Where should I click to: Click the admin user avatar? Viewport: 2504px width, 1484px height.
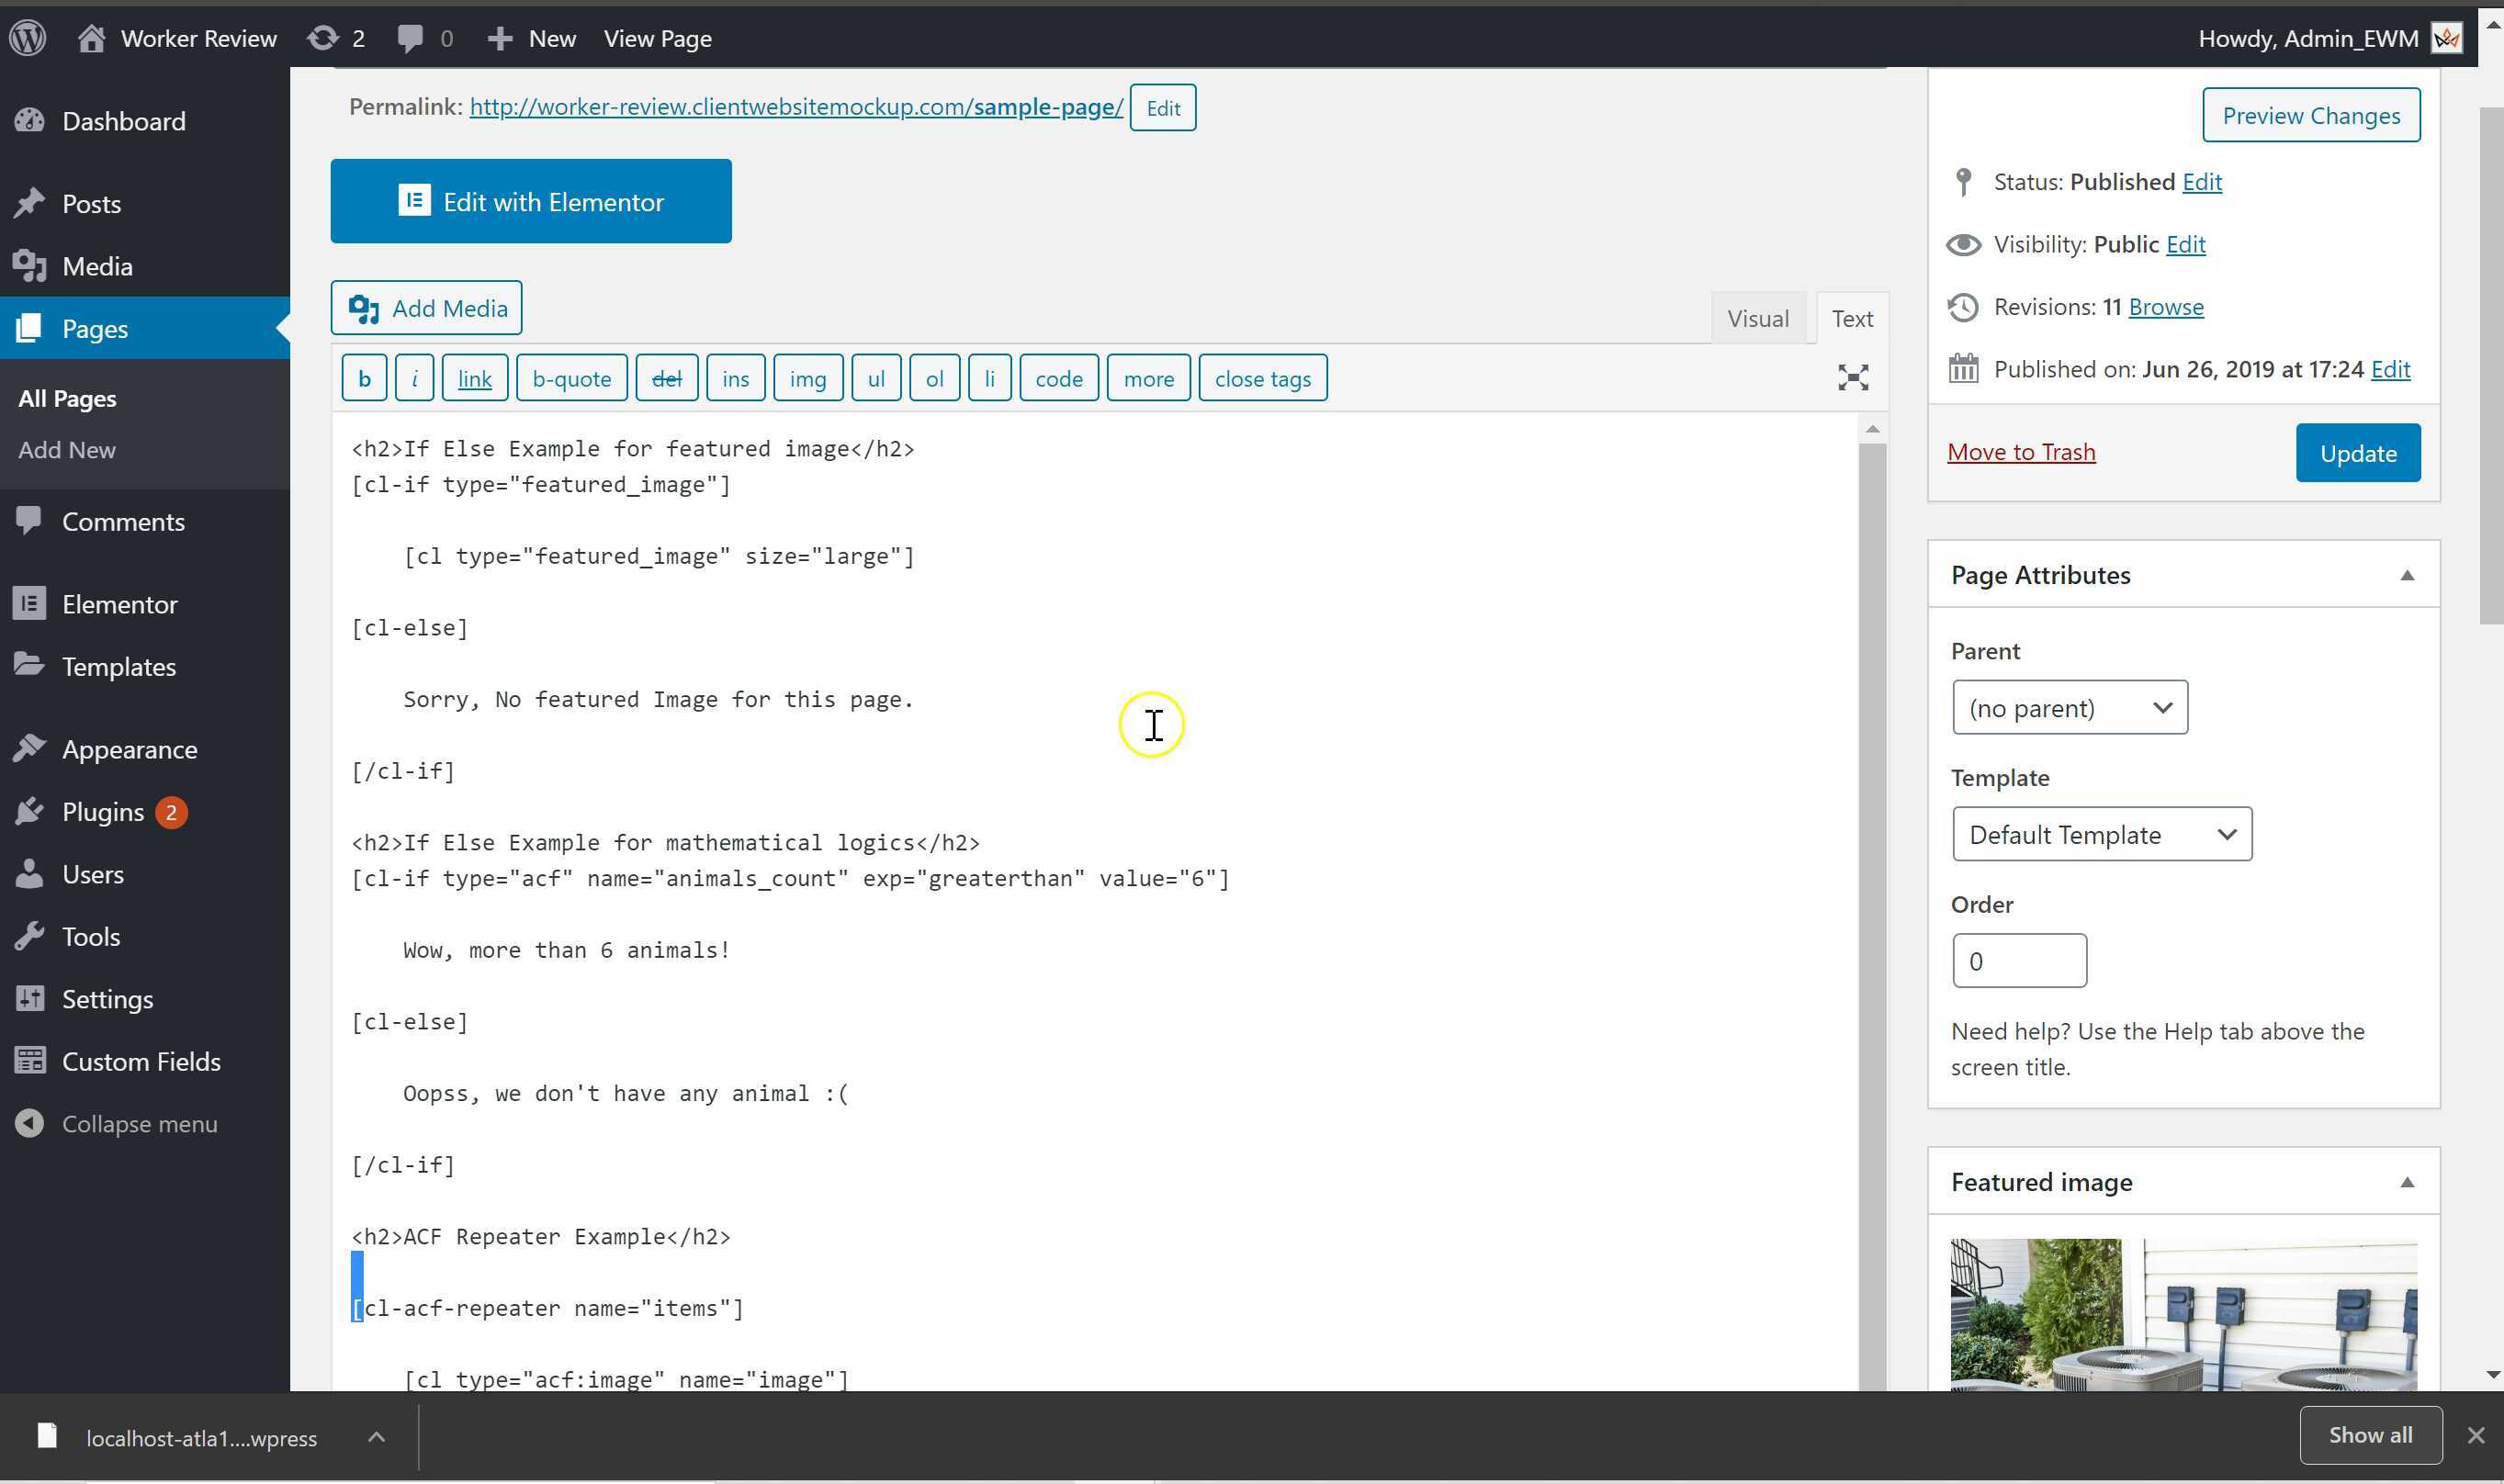click(x=2446, y=38)
